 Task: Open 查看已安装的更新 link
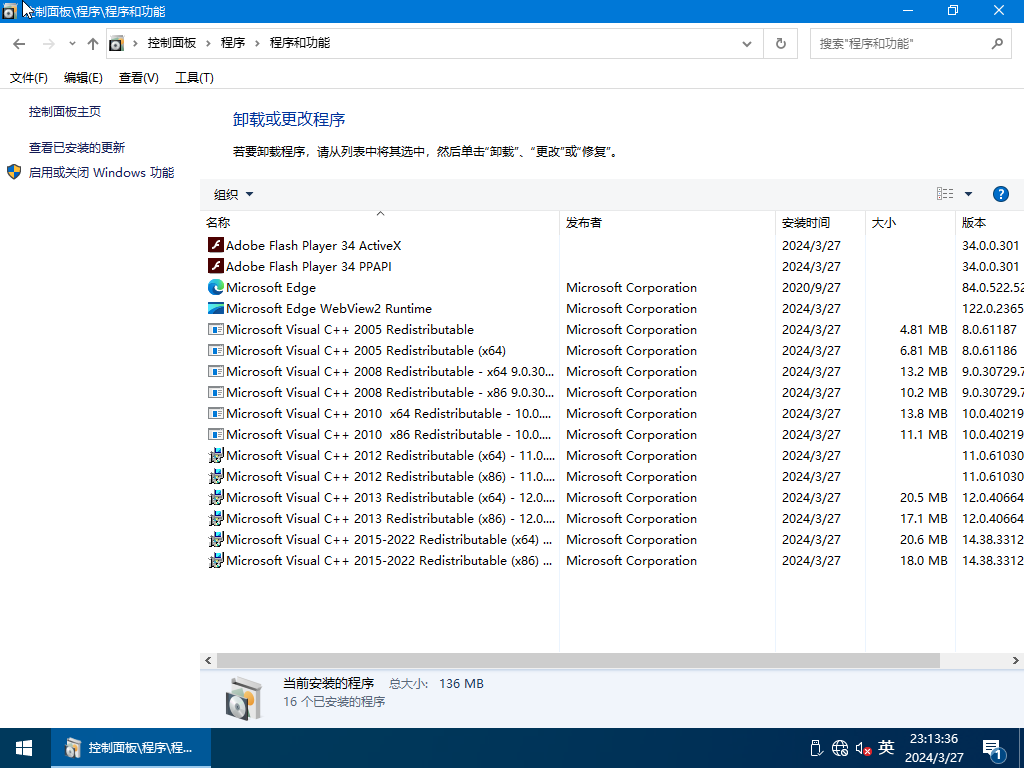tap(76, 148)
